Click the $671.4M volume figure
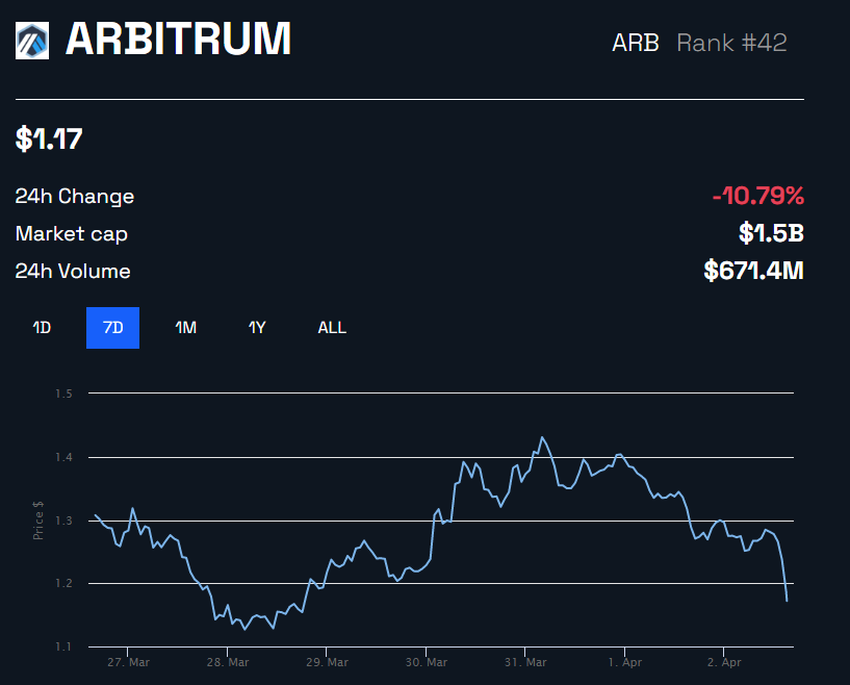 coord(751,271)
